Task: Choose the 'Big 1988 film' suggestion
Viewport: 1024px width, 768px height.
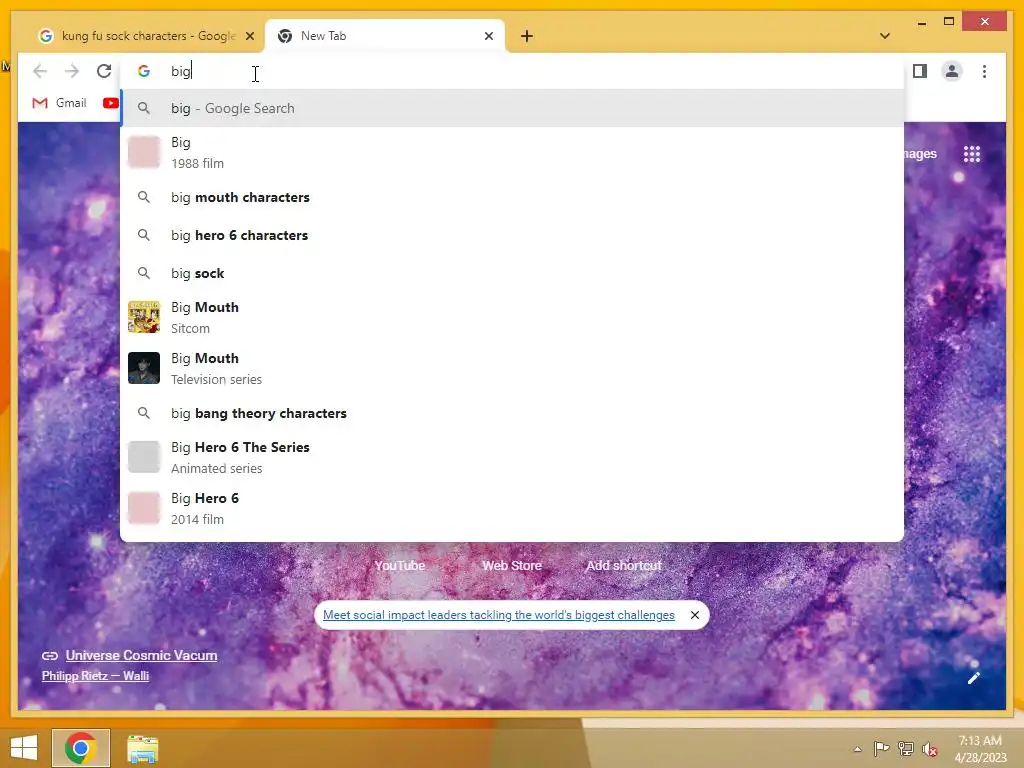Action: (x=512, y=152)
